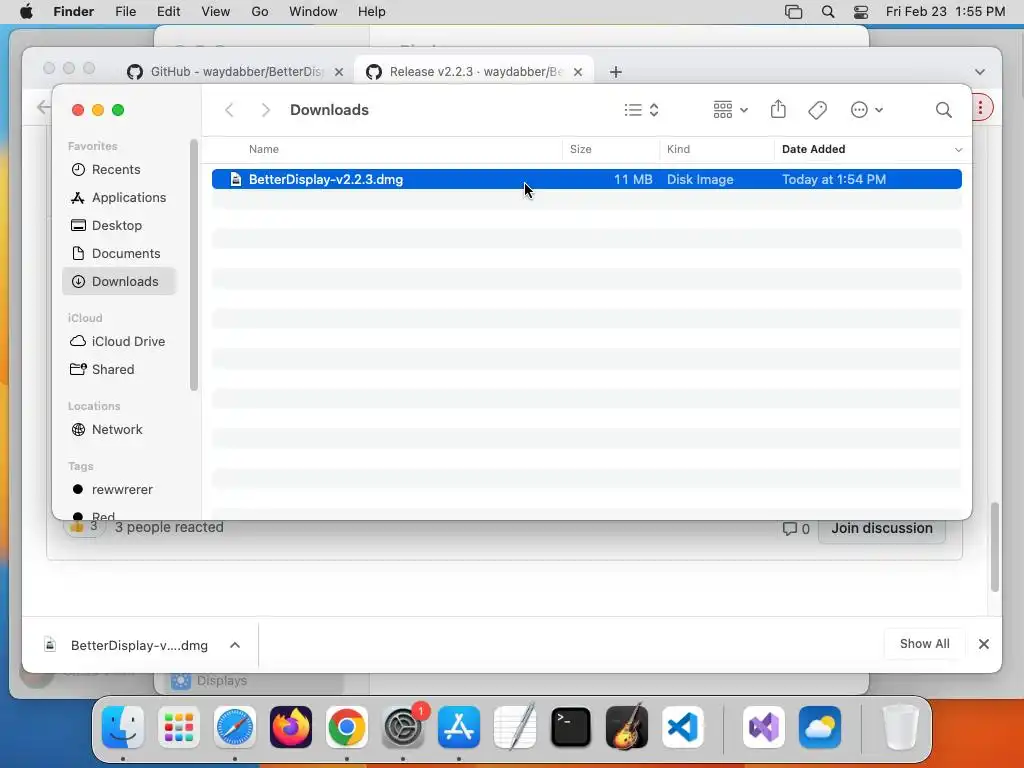Image resolution: width=1024 pixels, height=768 pixels.
Task: Click Show All downloads button
Action: (924, 644)
